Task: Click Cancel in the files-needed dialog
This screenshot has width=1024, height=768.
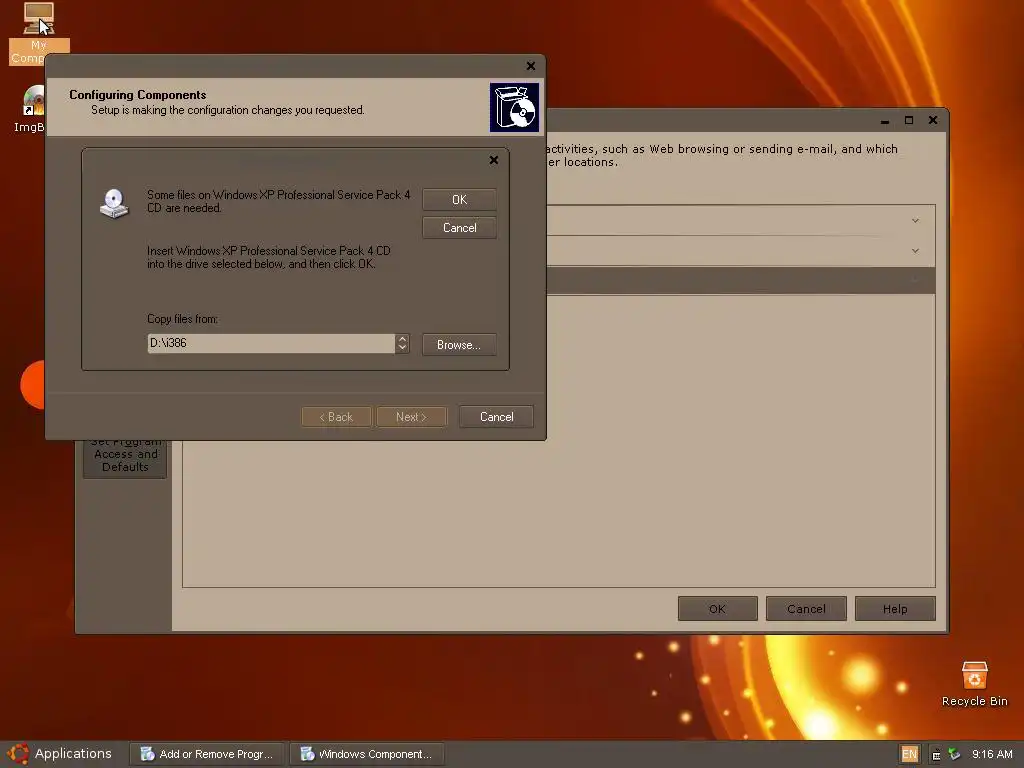Action: click(459, 228)
